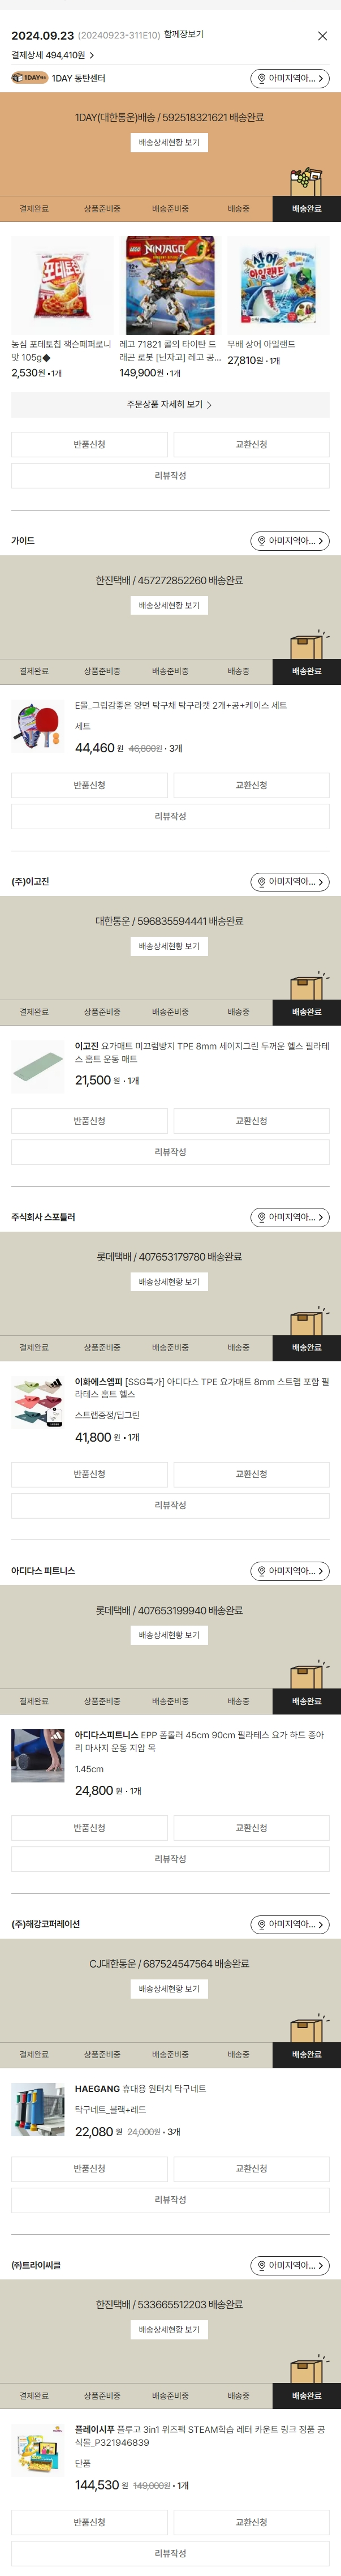Open the 농심 포테토칩 snack product image
Viewport: 341px width, 2576px height.
[62, 286]
